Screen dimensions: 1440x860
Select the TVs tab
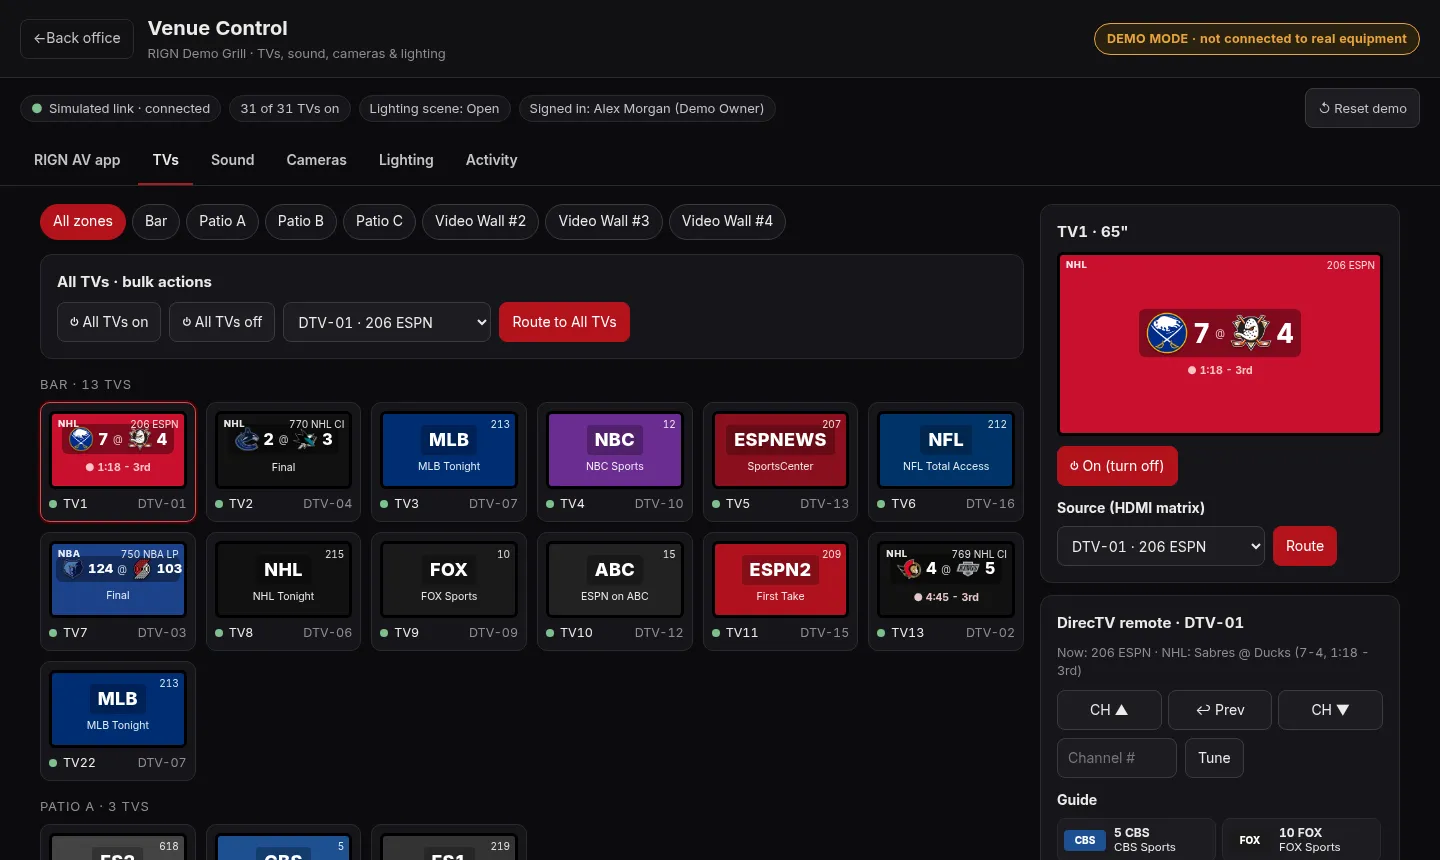[x=166, y=160]
